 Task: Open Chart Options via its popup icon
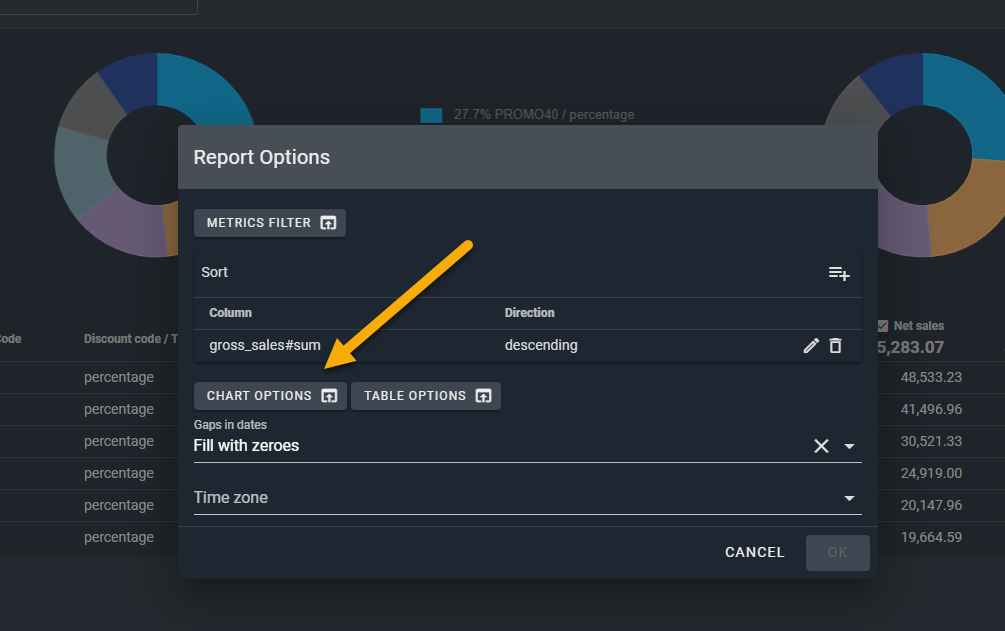[329, 396]
